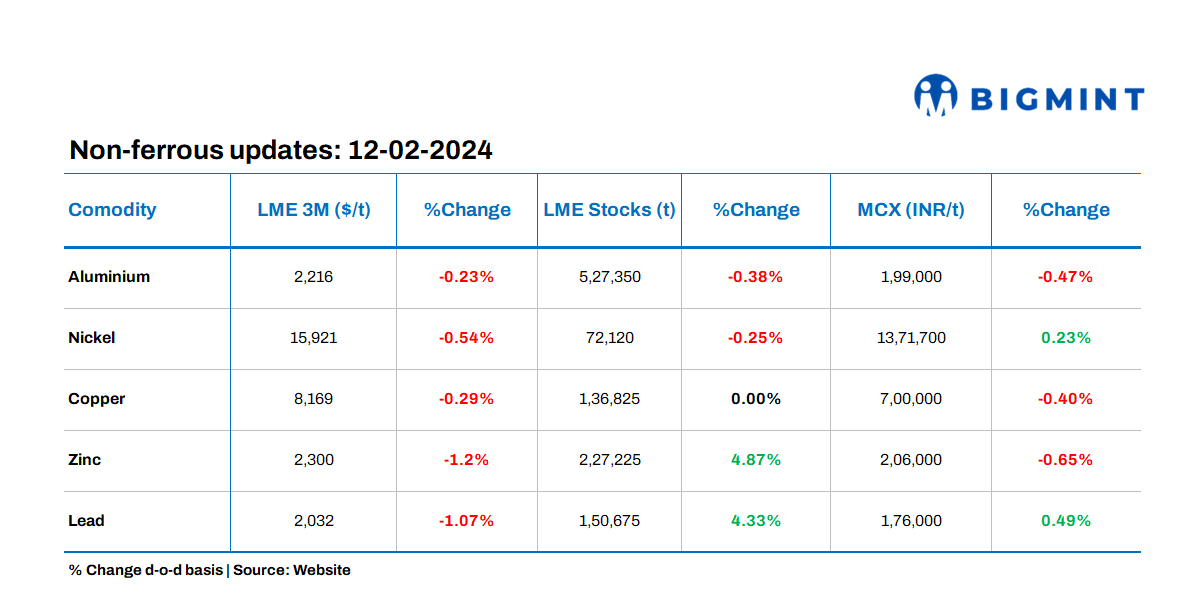The height and width of the screenshot is (600, 1200).
Task: Click the Zinc row label
Action: pos(85,460)
